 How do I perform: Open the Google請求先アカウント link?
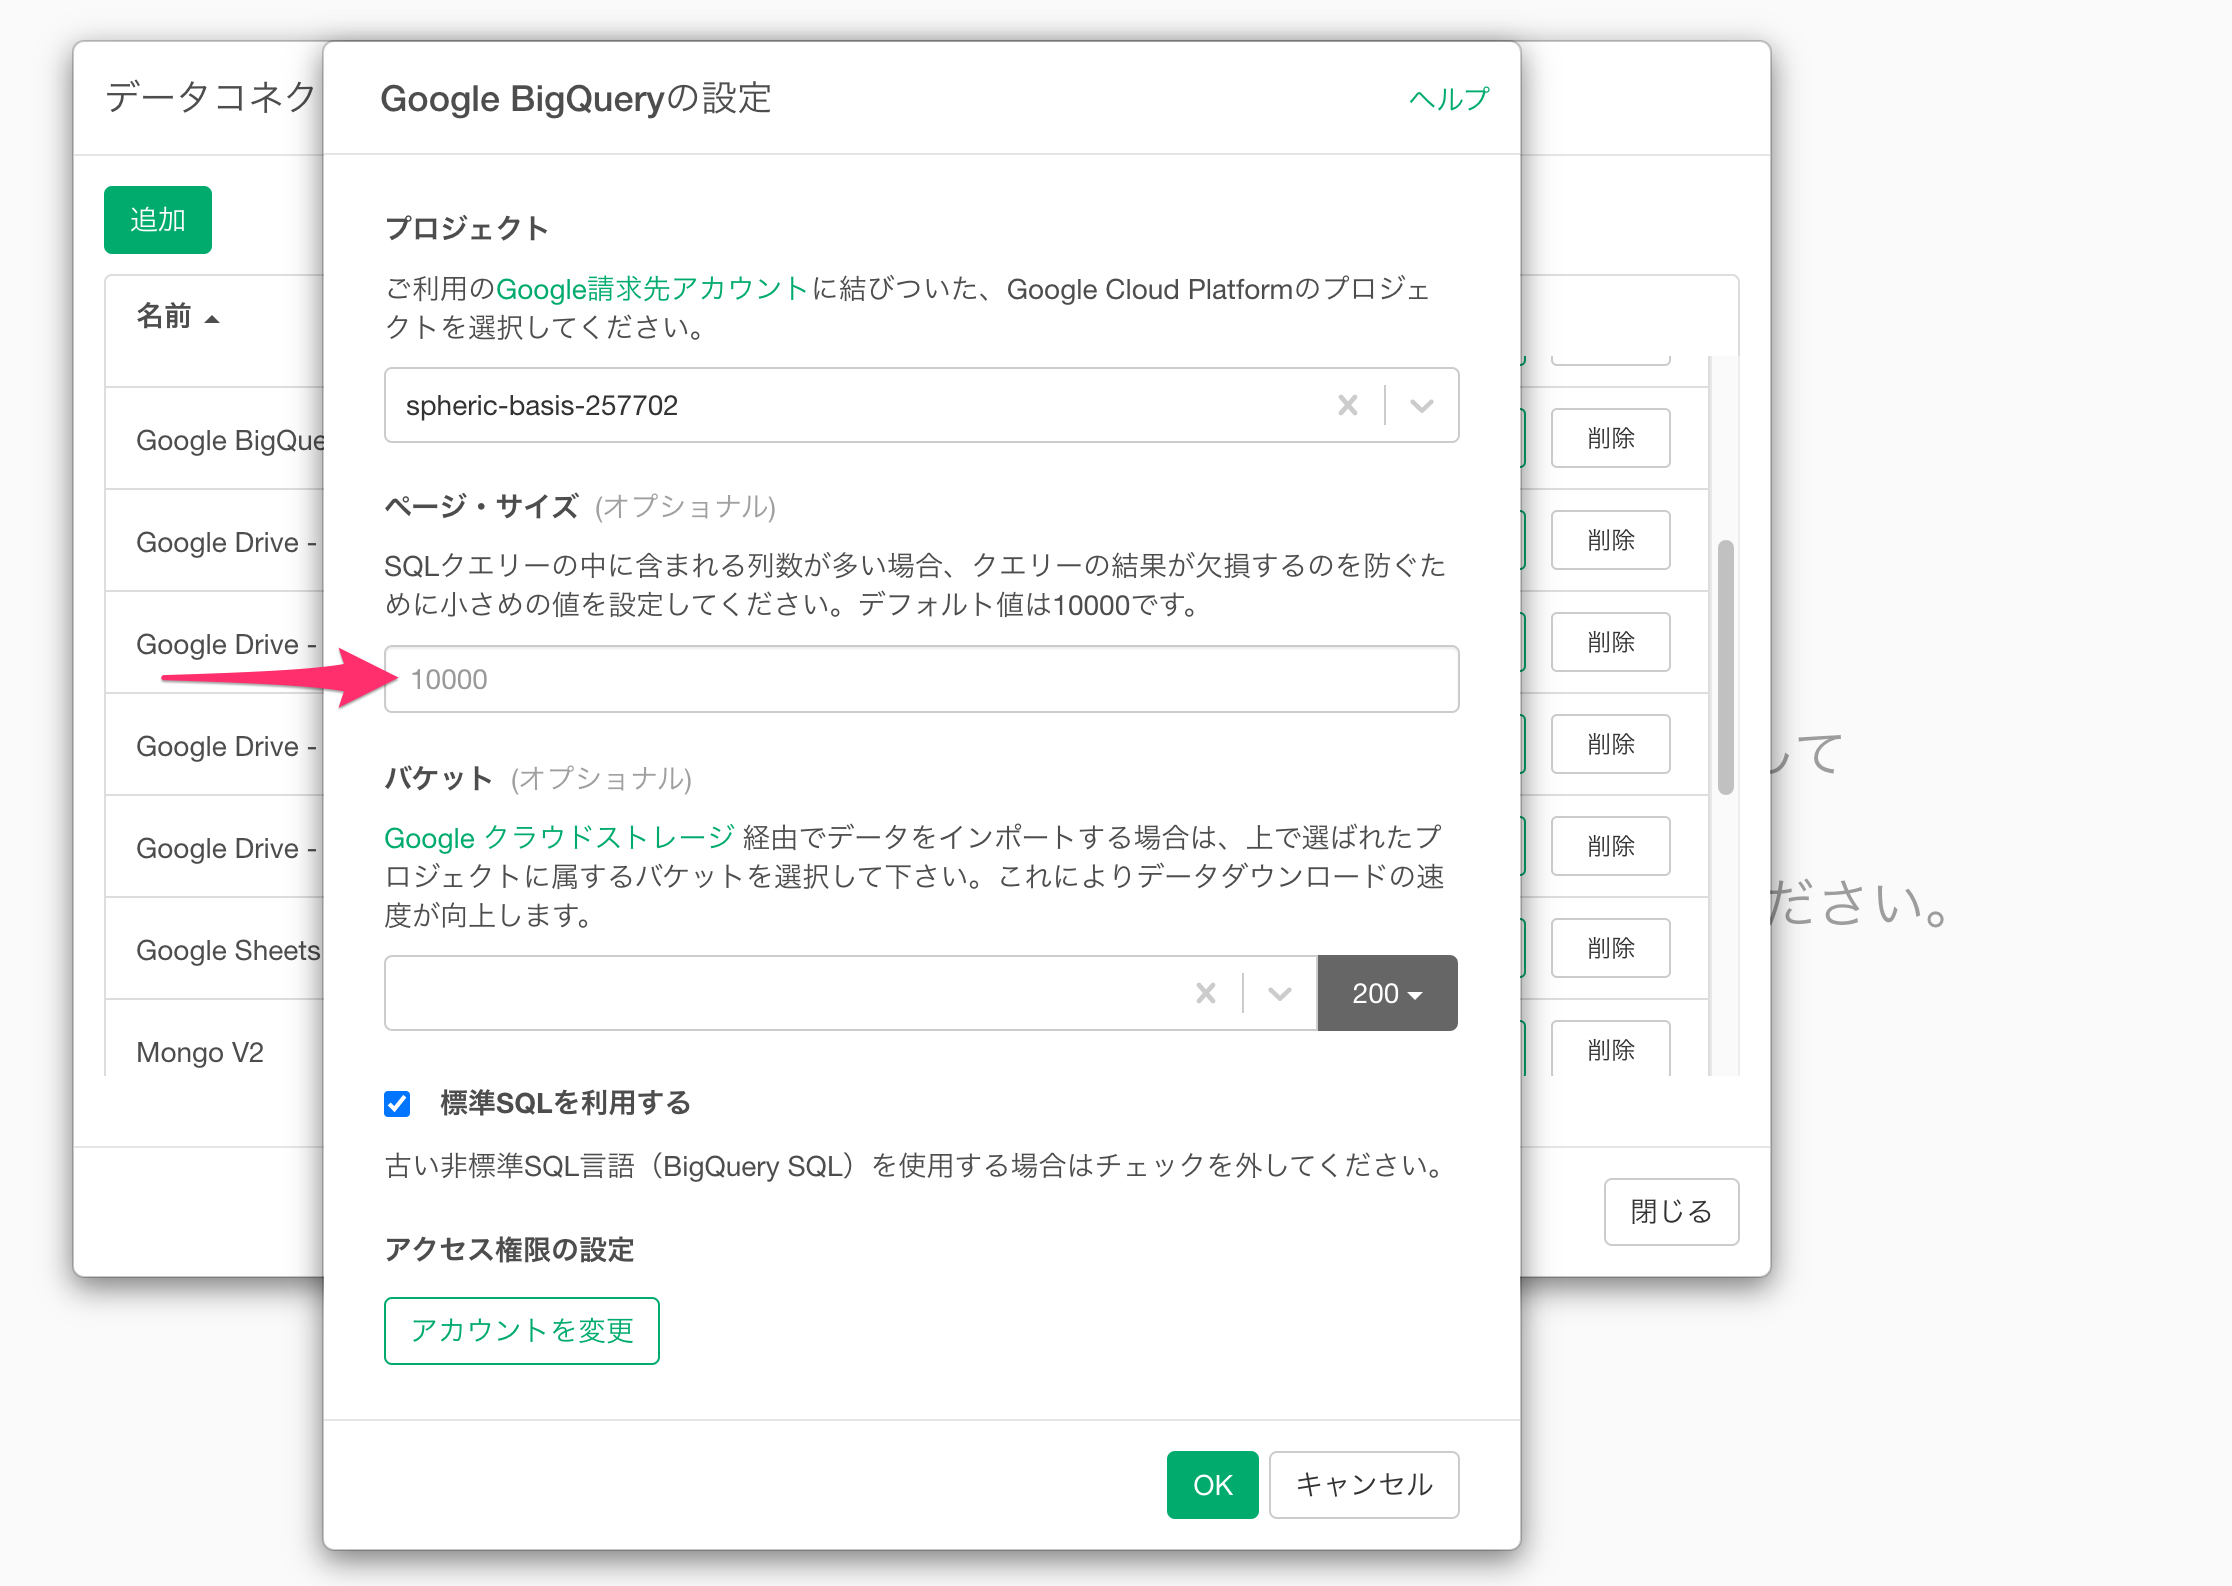(652, 289)
